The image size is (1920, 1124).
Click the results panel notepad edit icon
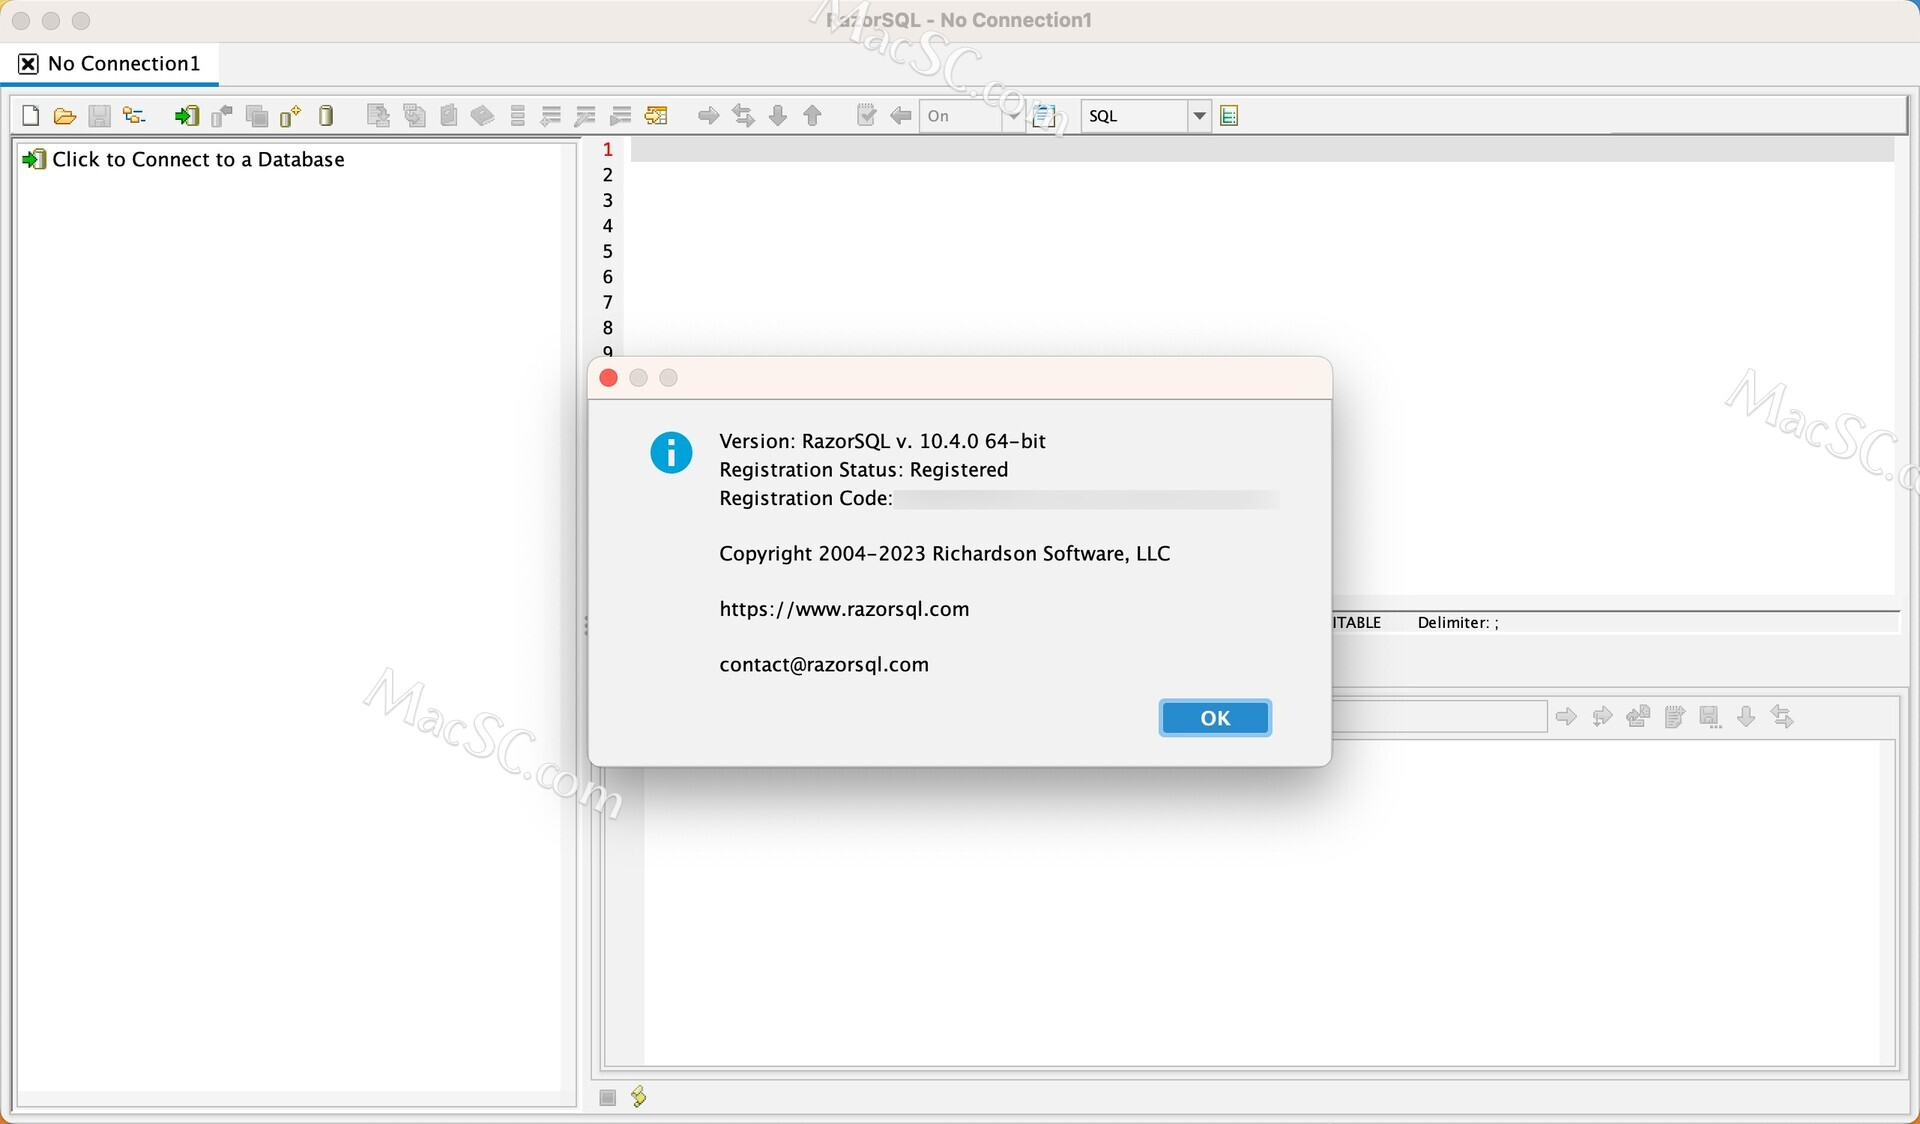[x=1674, y=717]
